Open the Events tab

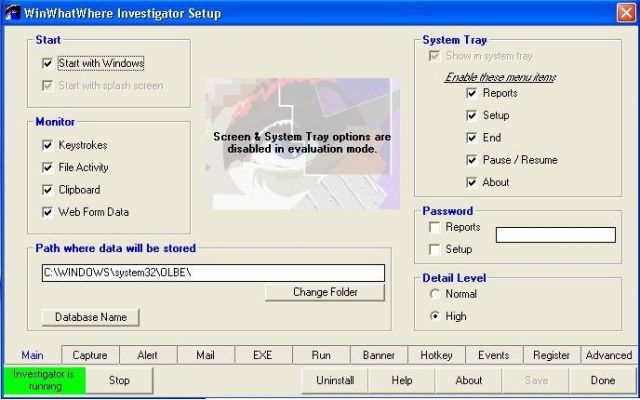coord(494,355)
